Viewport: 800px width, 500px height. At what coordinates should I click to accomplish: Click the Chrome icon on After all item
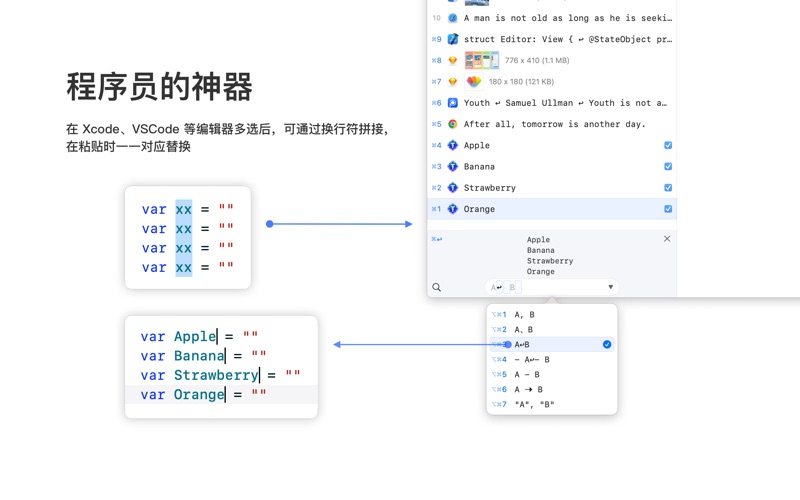pyautogui.click(x=453, y=124)
